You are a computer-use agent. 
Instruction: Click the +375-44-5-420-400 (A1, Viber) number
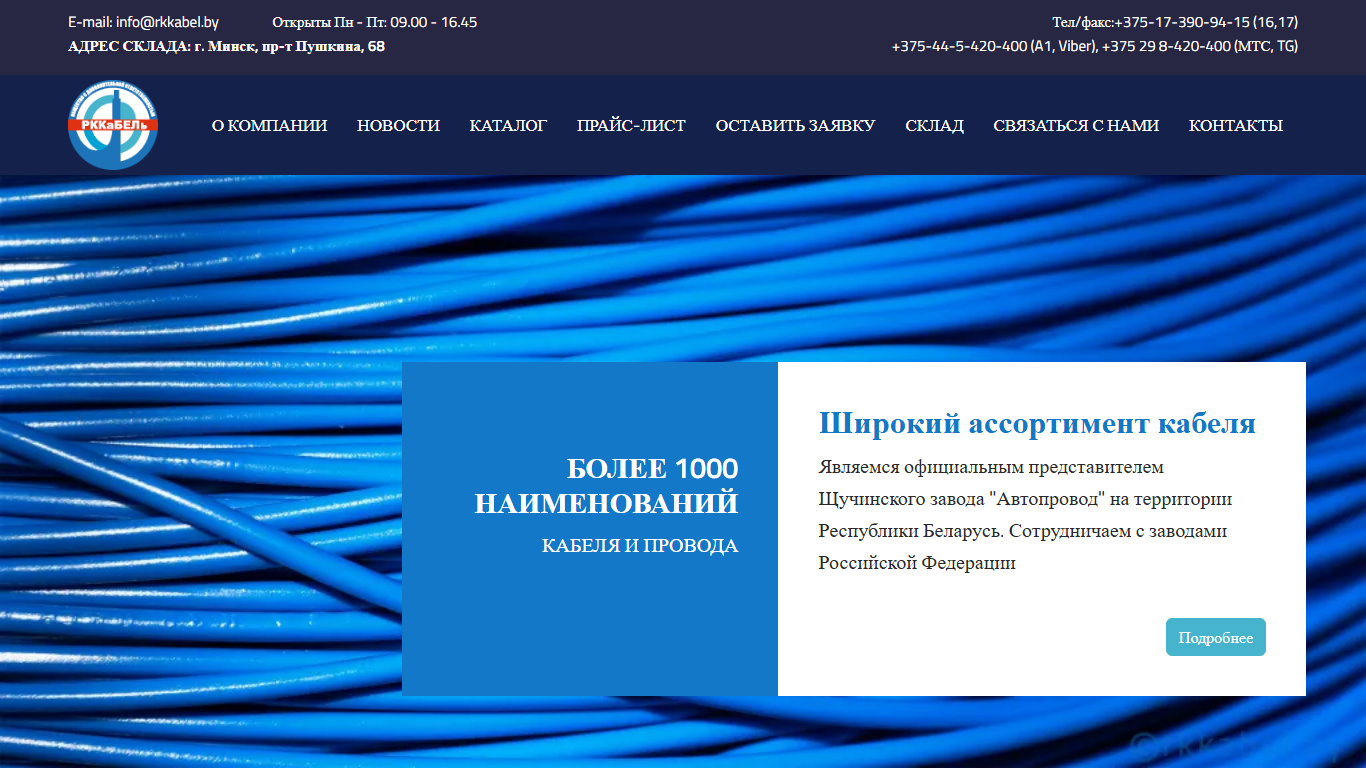coord(994,46)
